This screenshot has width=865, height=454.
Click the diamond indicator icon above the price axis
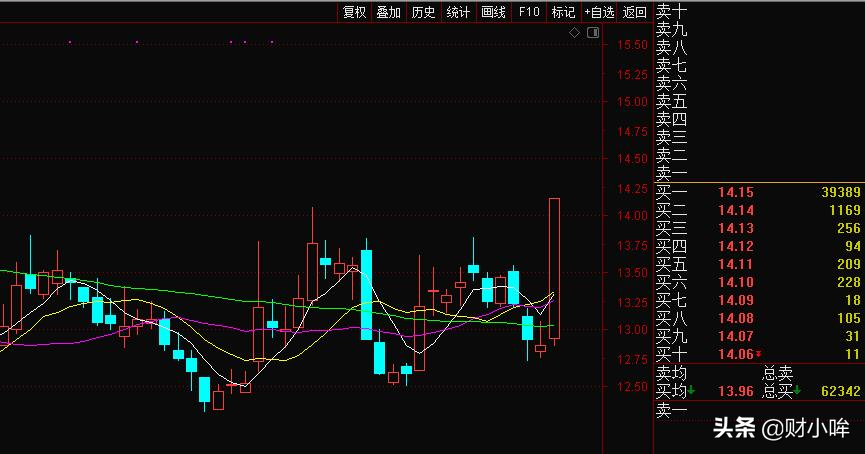[574, 33]
